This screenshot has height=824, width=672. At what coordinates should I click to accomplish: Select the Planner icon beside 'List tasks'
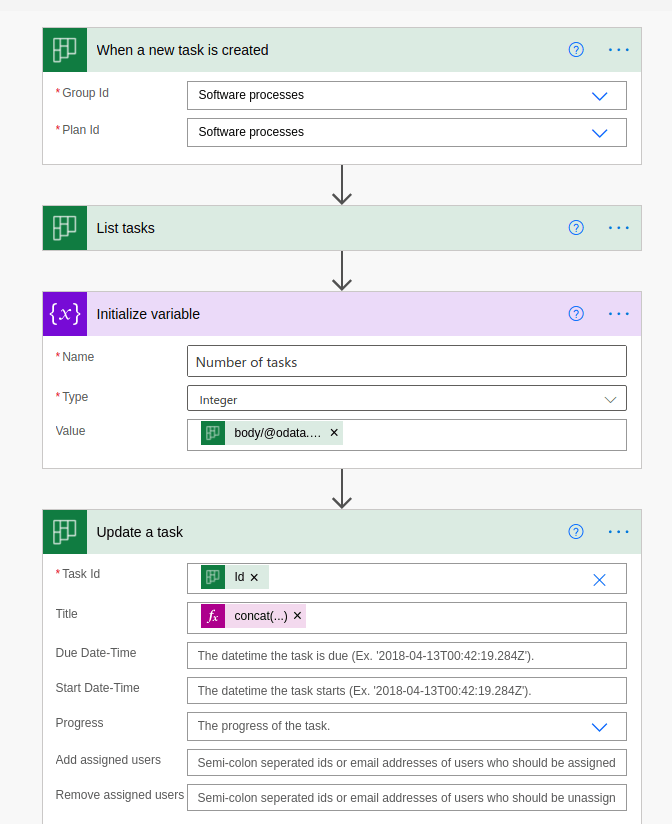tap(64, 227)
